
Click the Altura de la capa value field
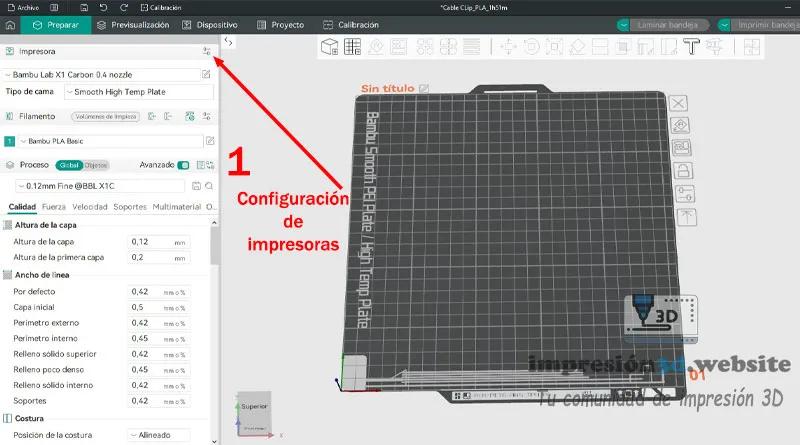click(x=159, y=242)
